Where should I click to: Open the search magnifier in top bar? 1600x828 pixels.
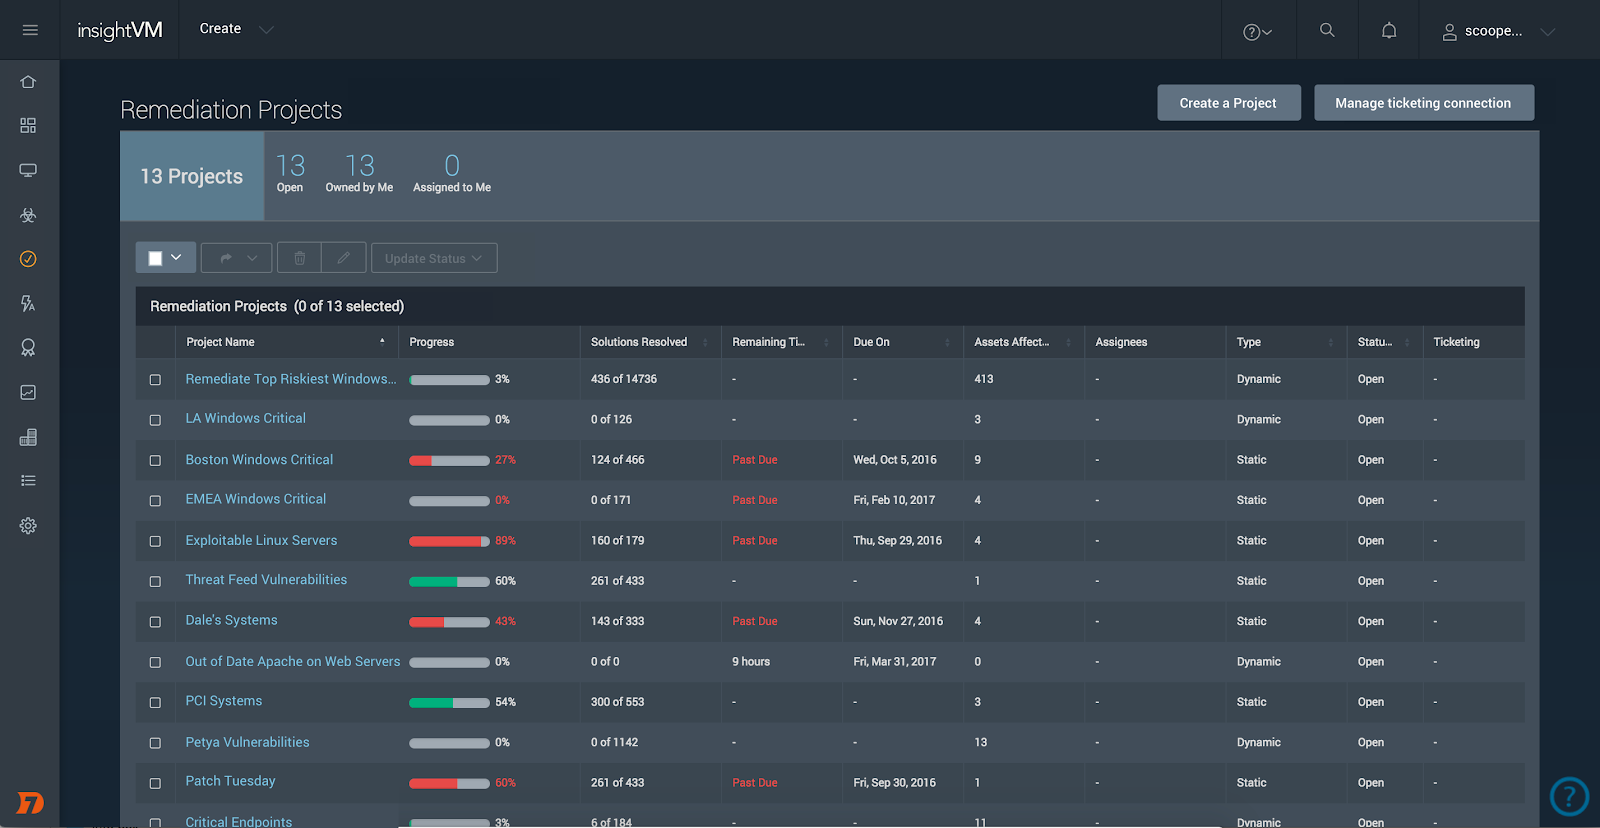tap(1327, 30)
